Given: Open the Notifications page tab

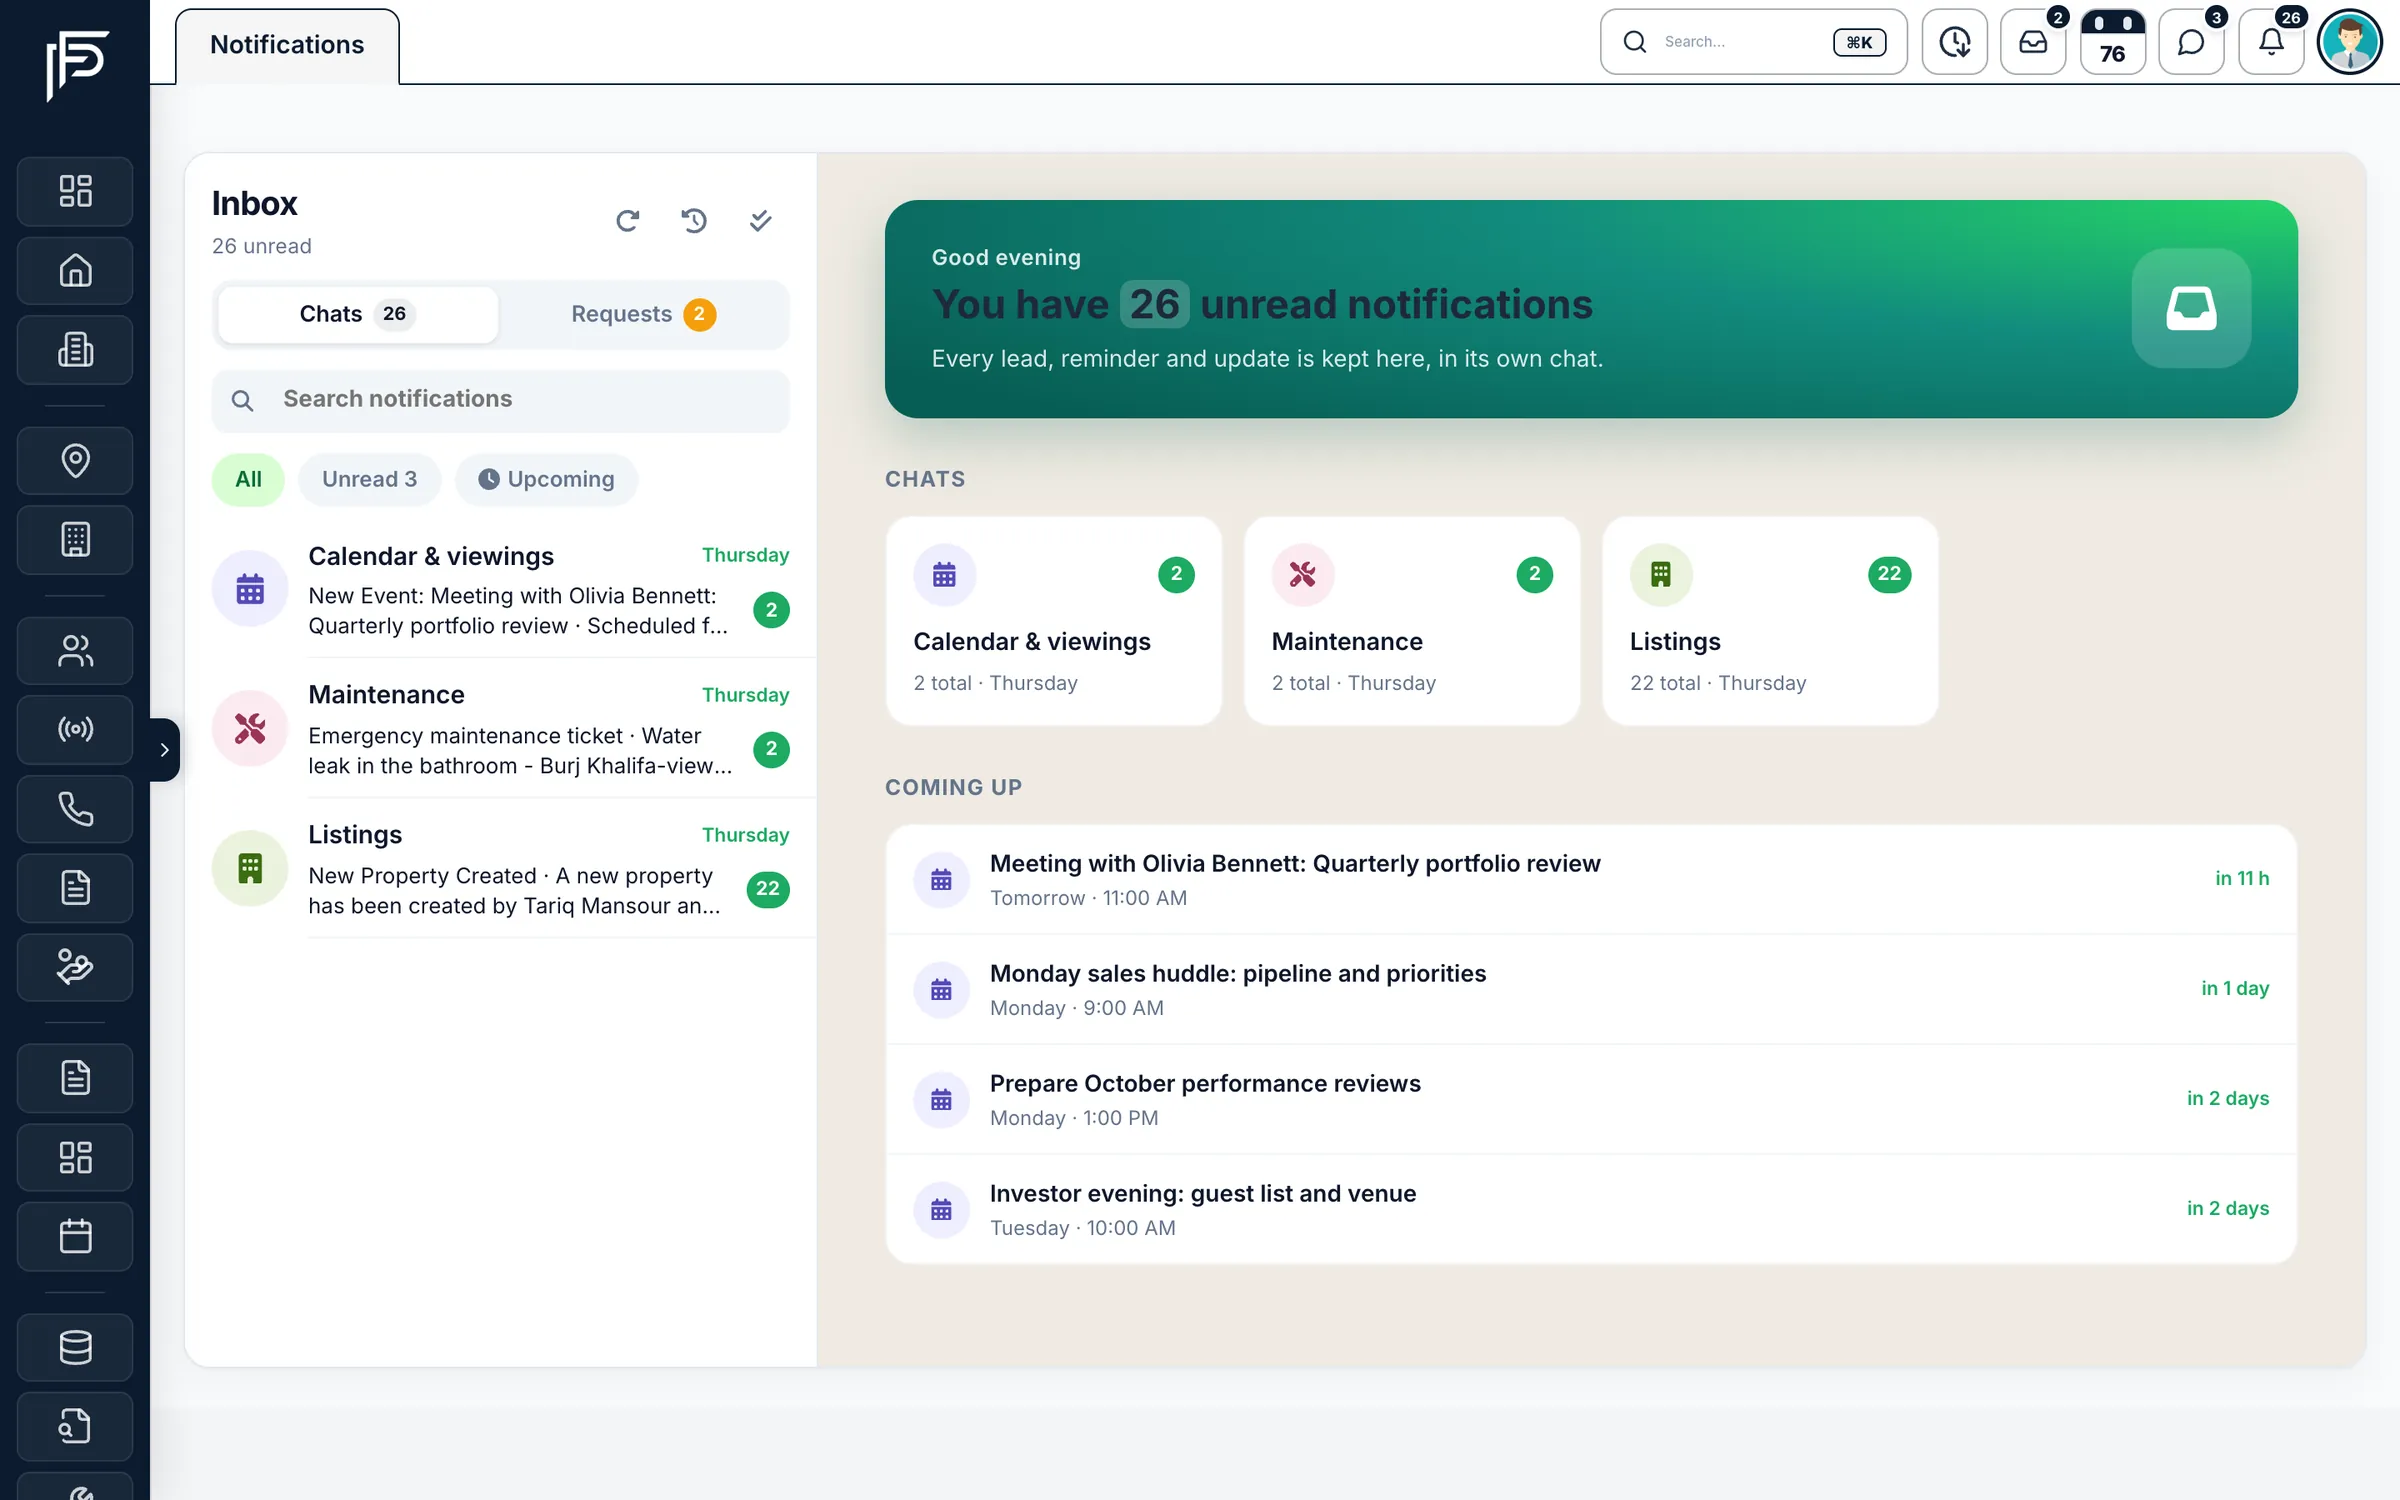Looking at the screenshot, I should pyautogui.click(x=287, y=45).
